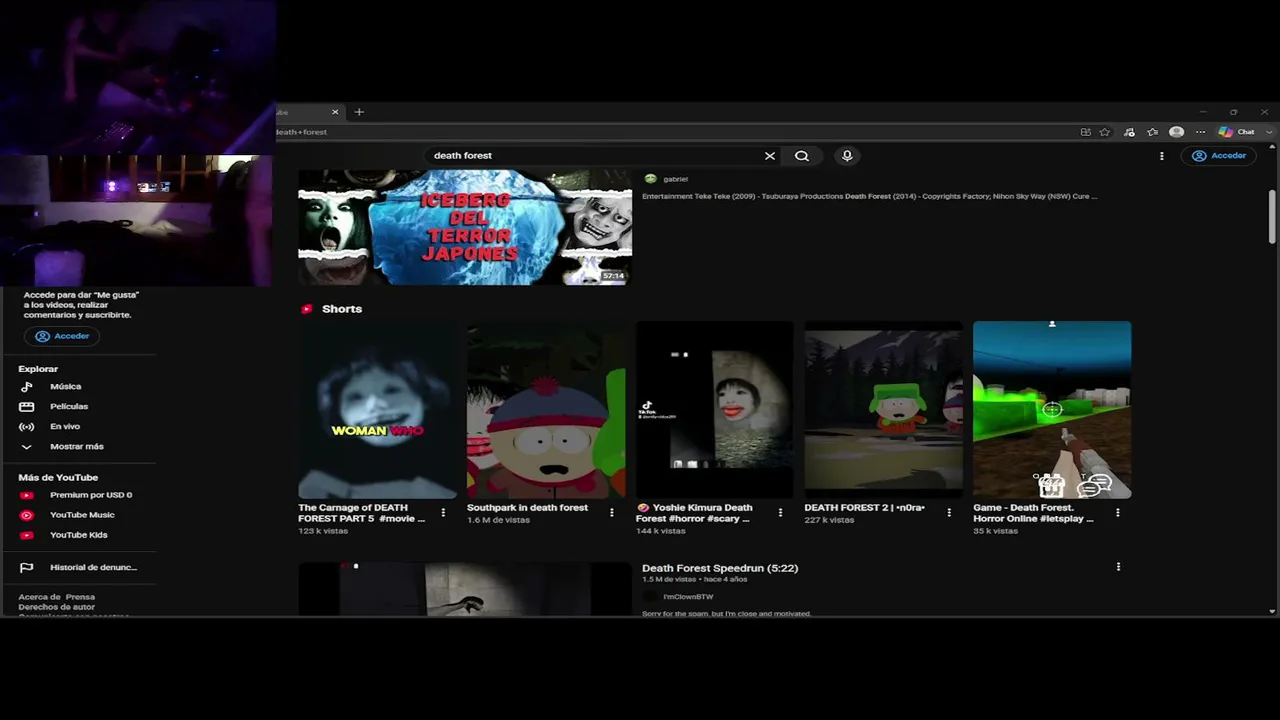
Task: Click the Shorts logo icon beside heading
Action: coord(307,309)
